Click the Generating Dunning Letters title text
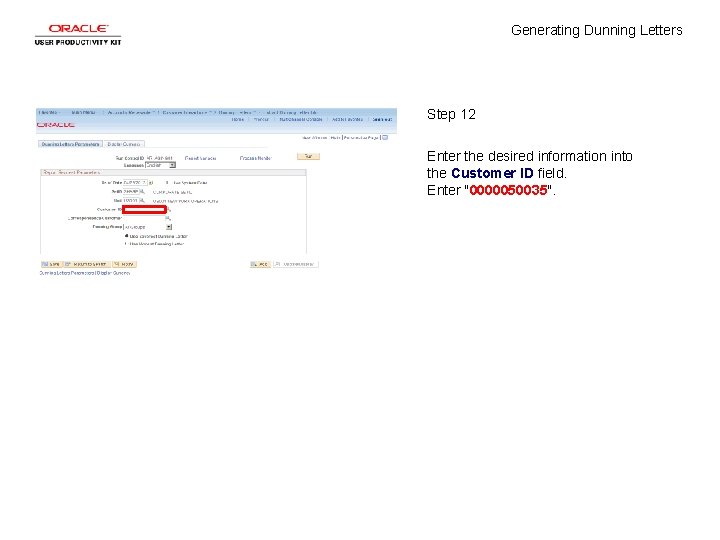This screenshot has width=720, height=540. 596,30
